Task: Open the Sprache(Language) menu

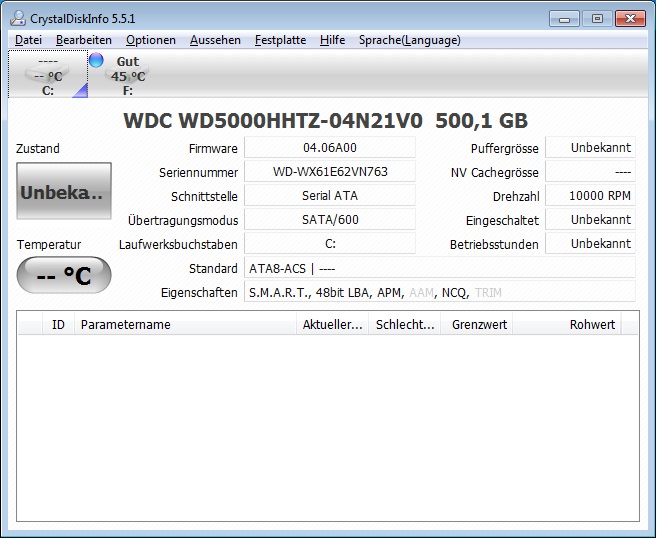Action: (409, 40)
